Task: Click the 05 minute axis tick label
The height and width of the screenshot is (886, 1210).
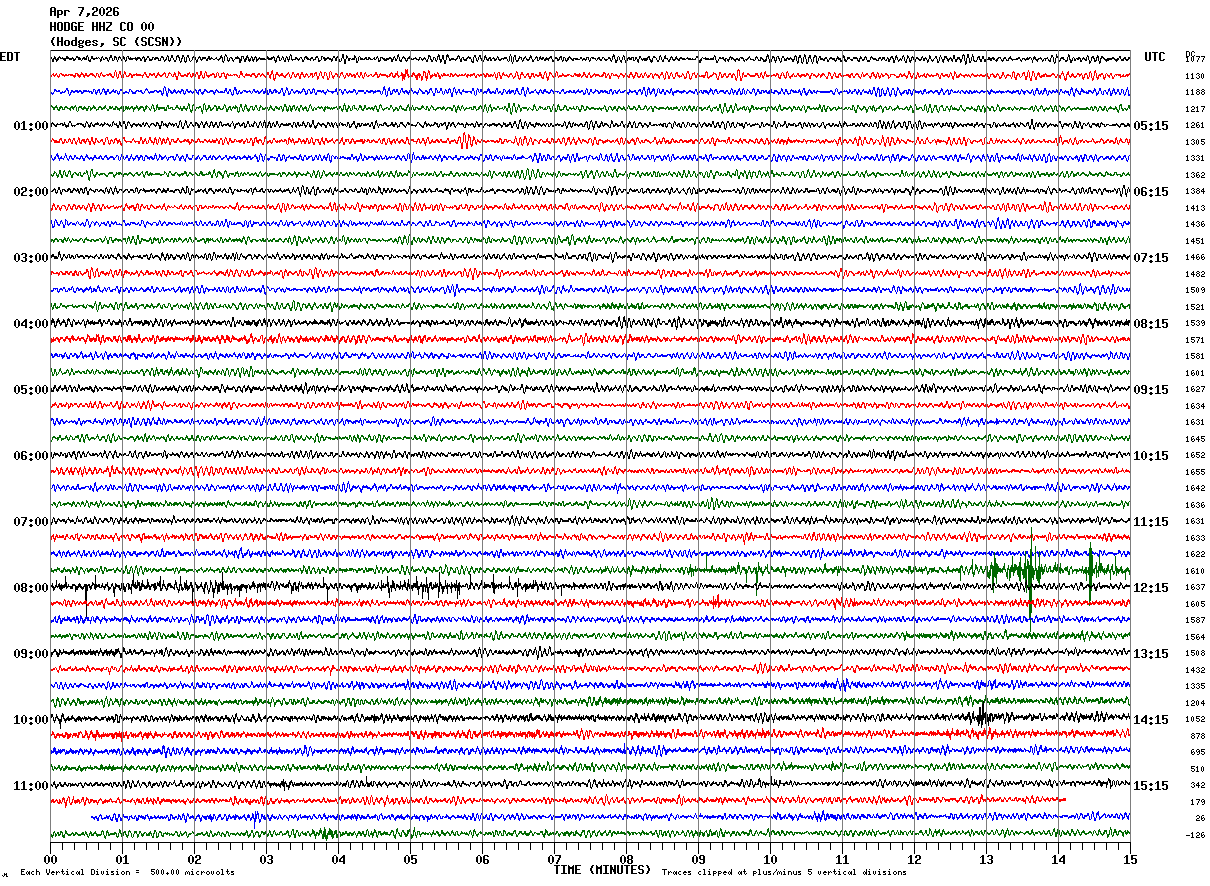Action: [410, 859]
